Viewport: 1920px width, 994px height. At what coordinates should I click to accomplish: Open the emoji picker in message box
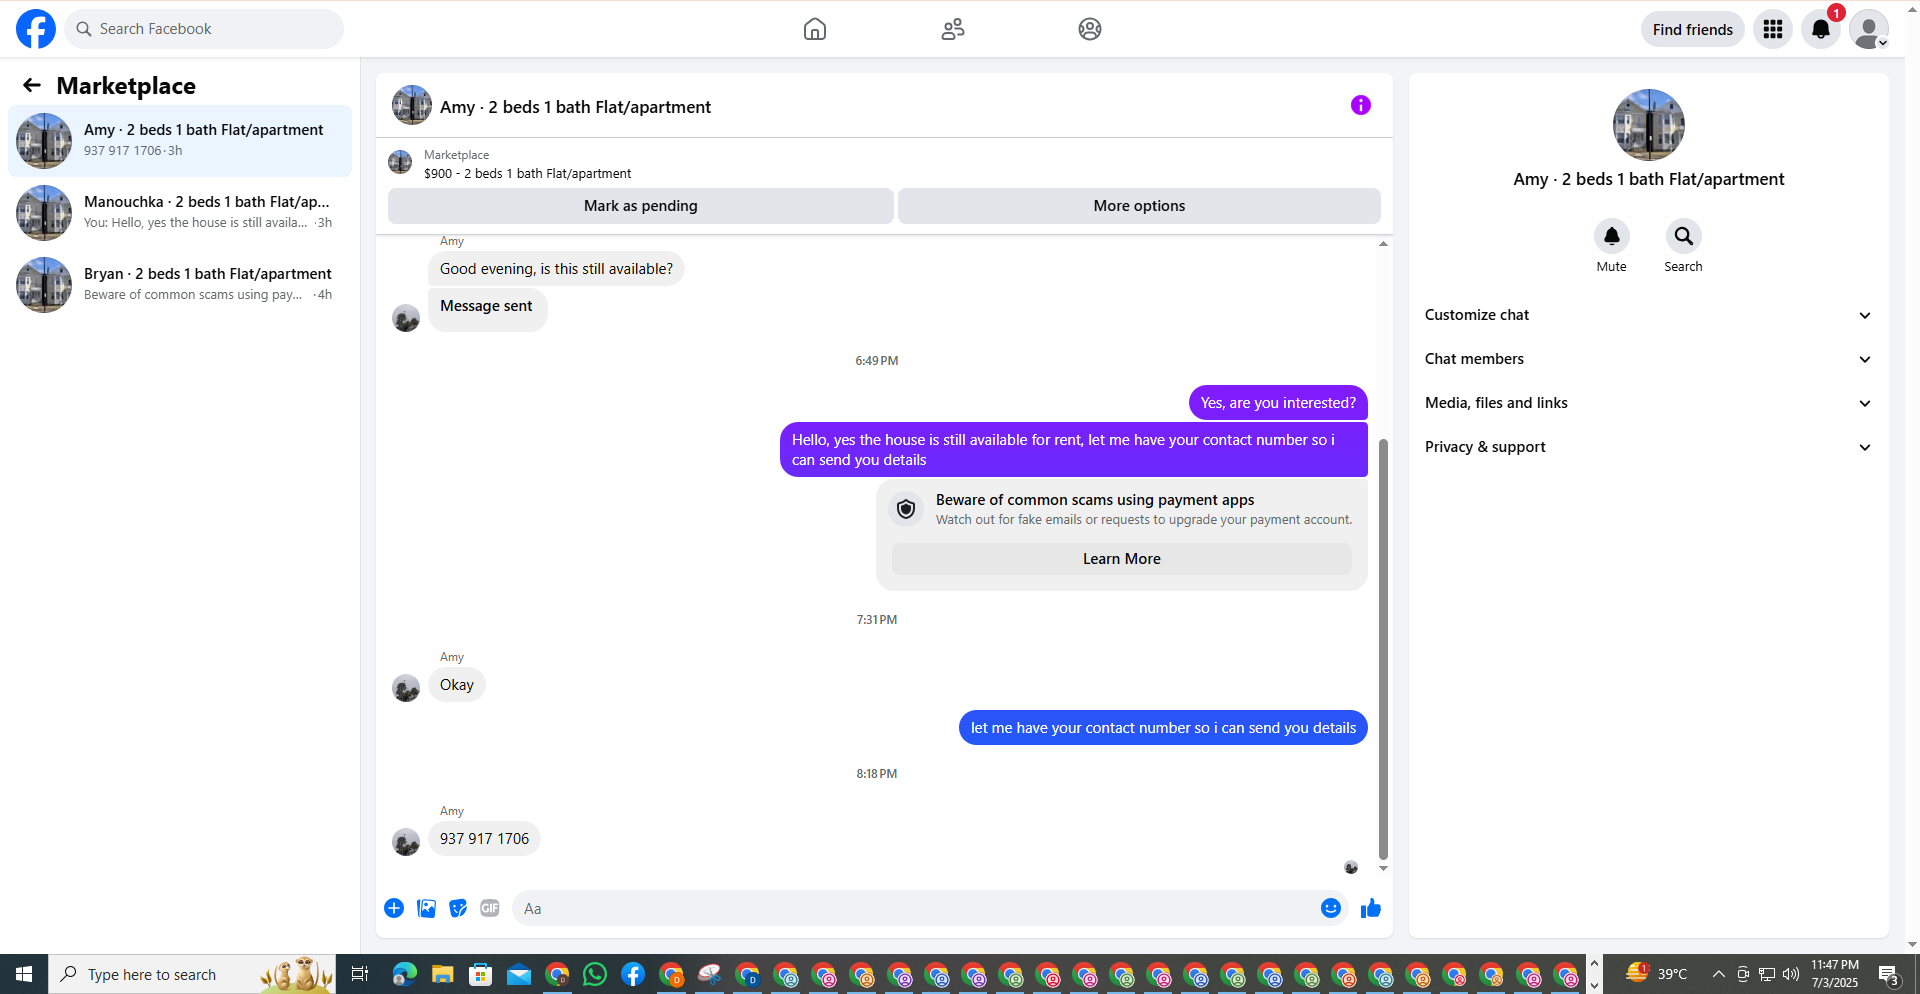tap(1331, 908)
